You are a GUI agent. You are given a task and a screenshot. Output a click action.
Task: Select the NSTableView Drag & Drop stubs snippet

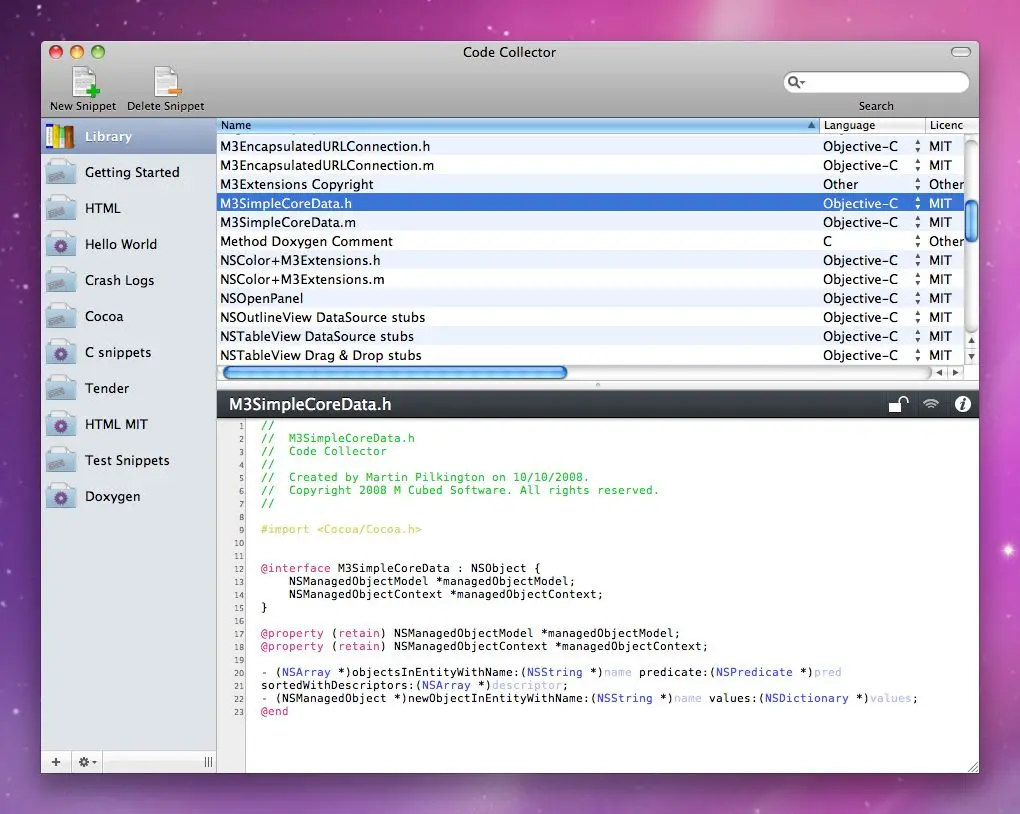(590, 355)
